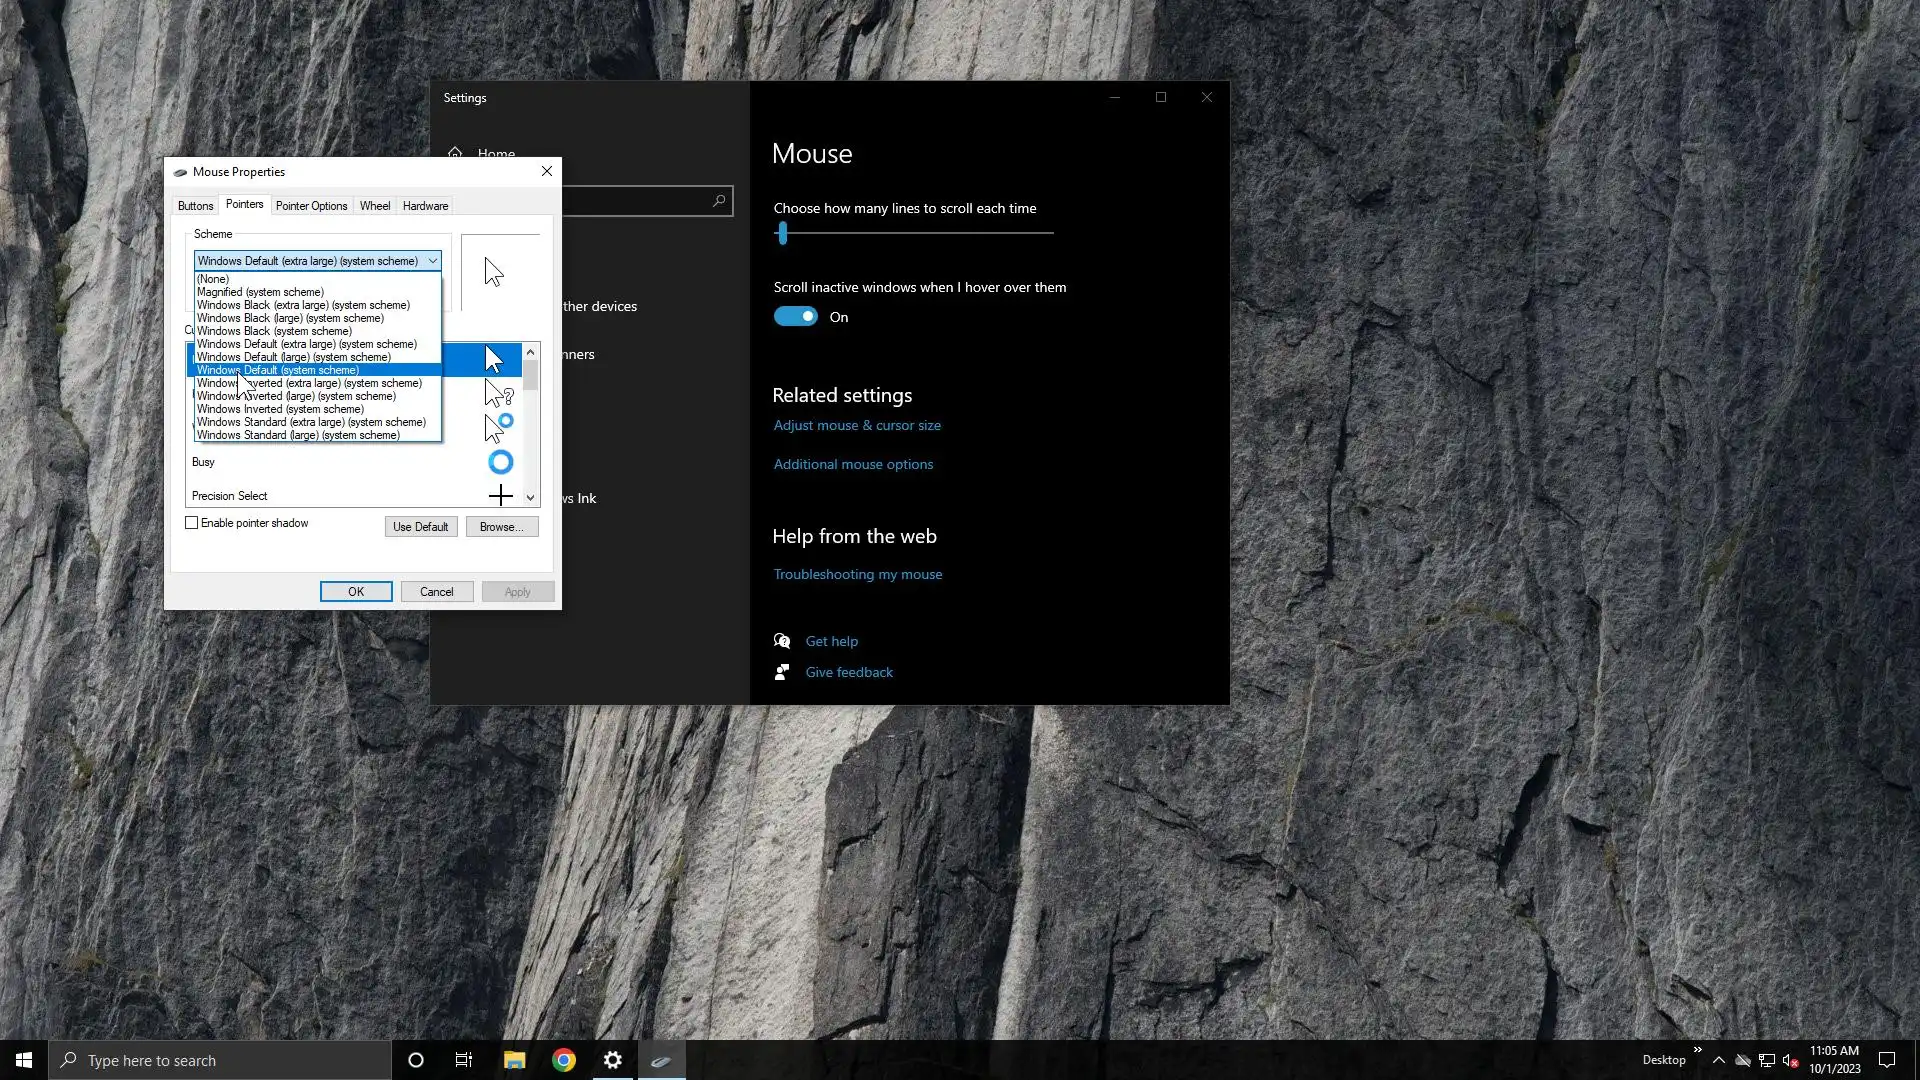Image resolution: width=1920 pixels, height=1080 pixels.
Task: Click the search magnifier in Settings
Action: click(719, 201)
